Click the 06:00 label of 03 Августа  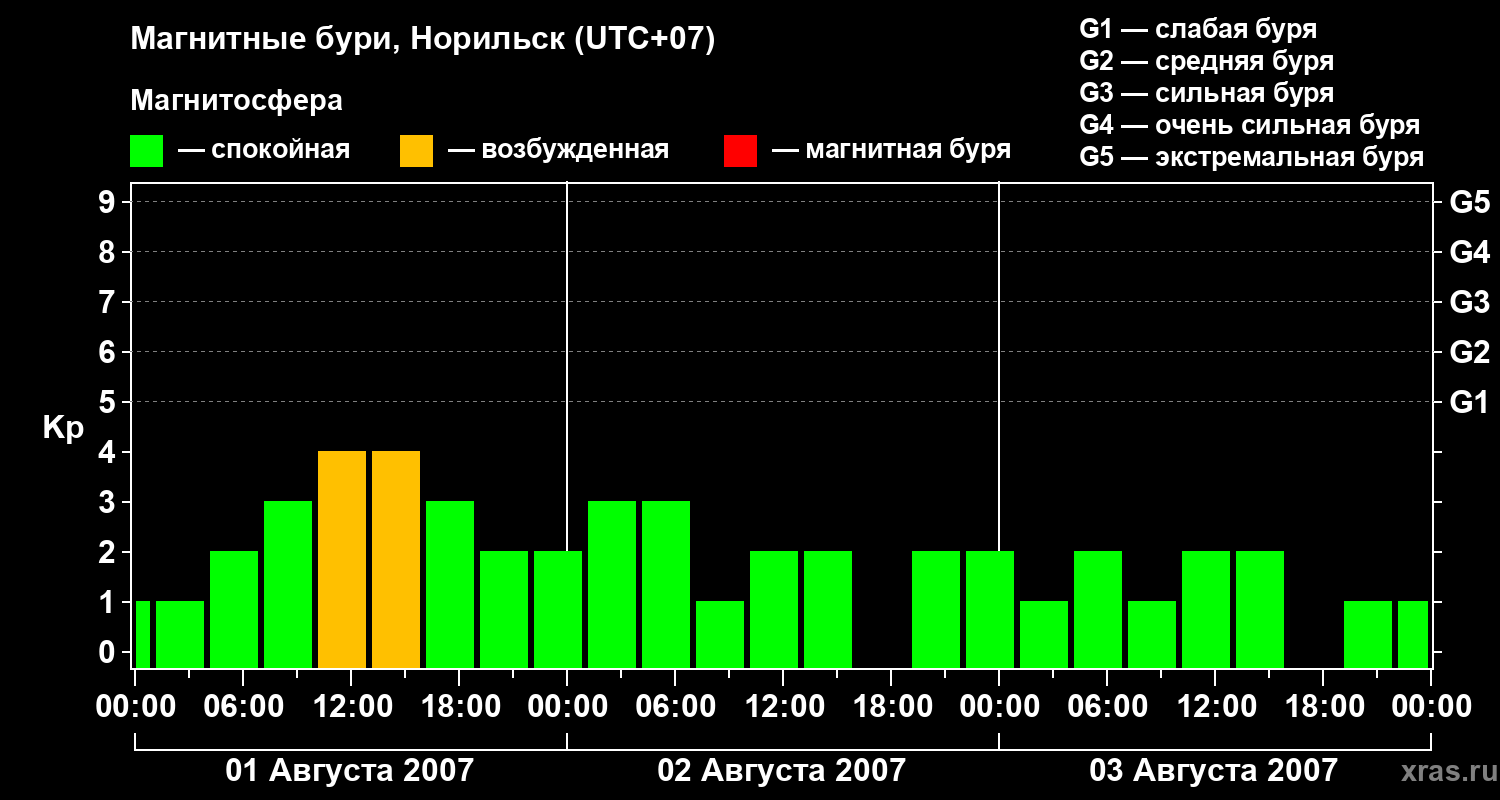coord(1107,706)
